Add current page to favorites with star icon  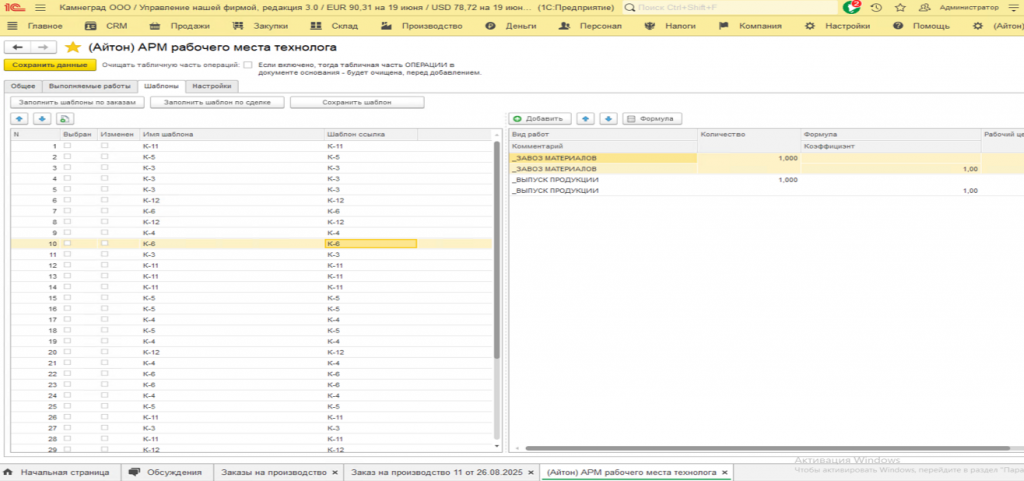72,47
